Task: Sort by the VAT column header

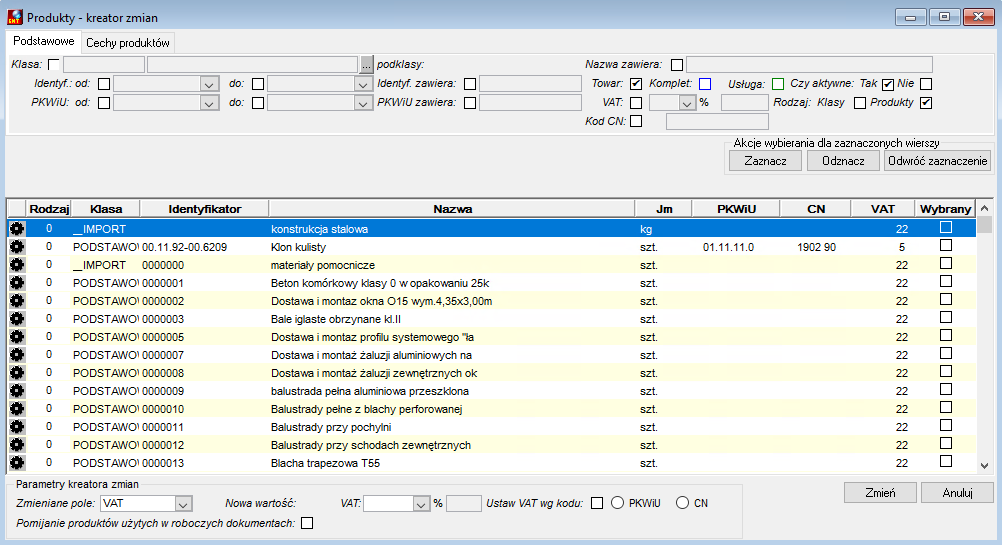Action: (883, 209)
